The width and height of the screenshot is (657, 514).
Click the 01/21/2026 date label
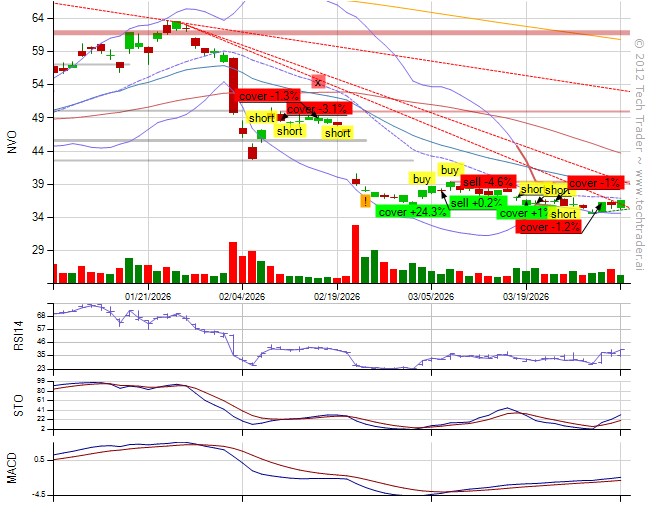146,296
